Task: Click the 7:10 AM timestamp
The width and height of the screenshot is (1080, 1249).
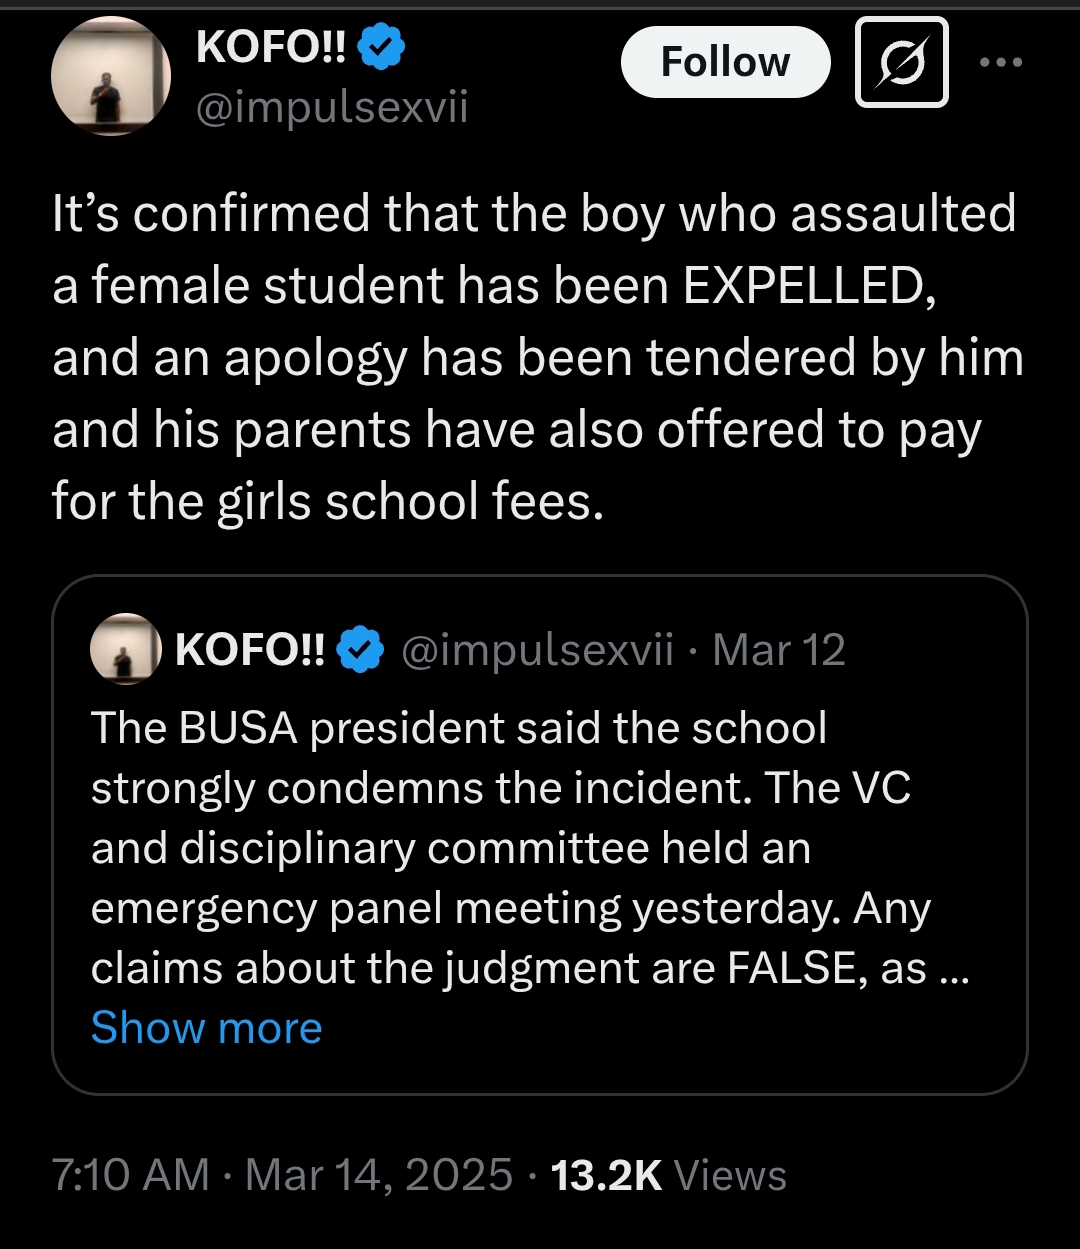Action: [x=131, y=1175]
